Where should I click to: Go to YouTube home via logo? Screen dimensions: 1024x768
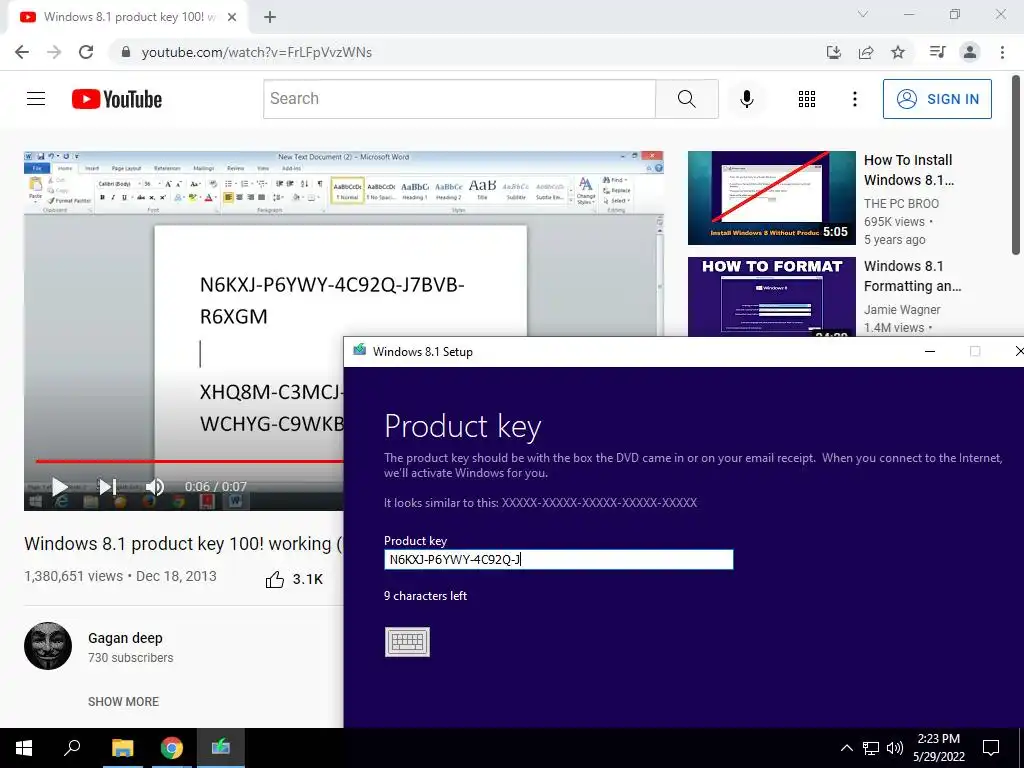[x=117, y=99]
